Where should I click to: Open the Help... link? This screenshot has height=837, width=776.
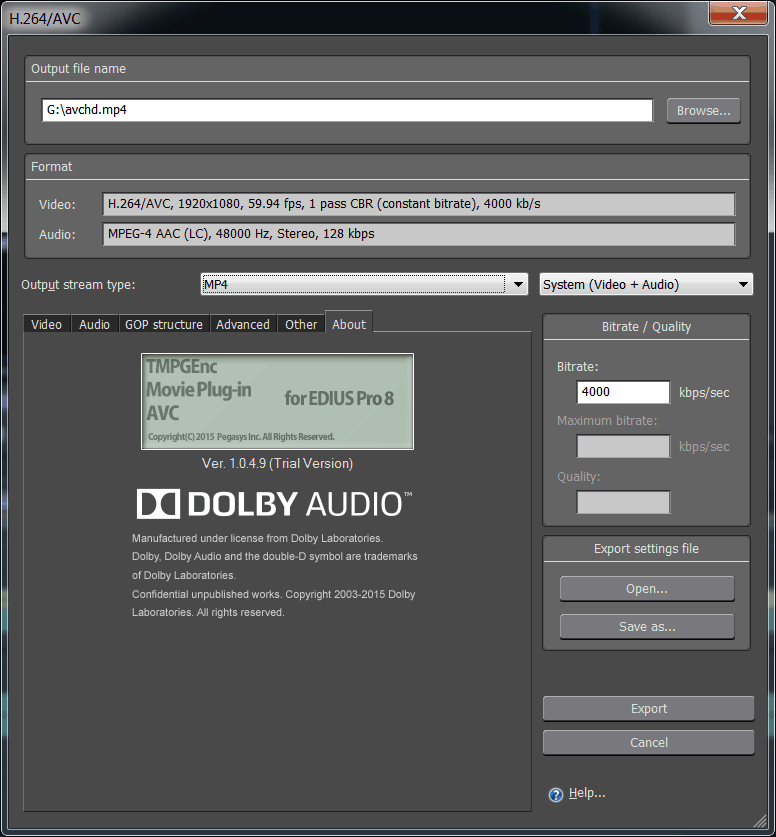tap(587, 794)
